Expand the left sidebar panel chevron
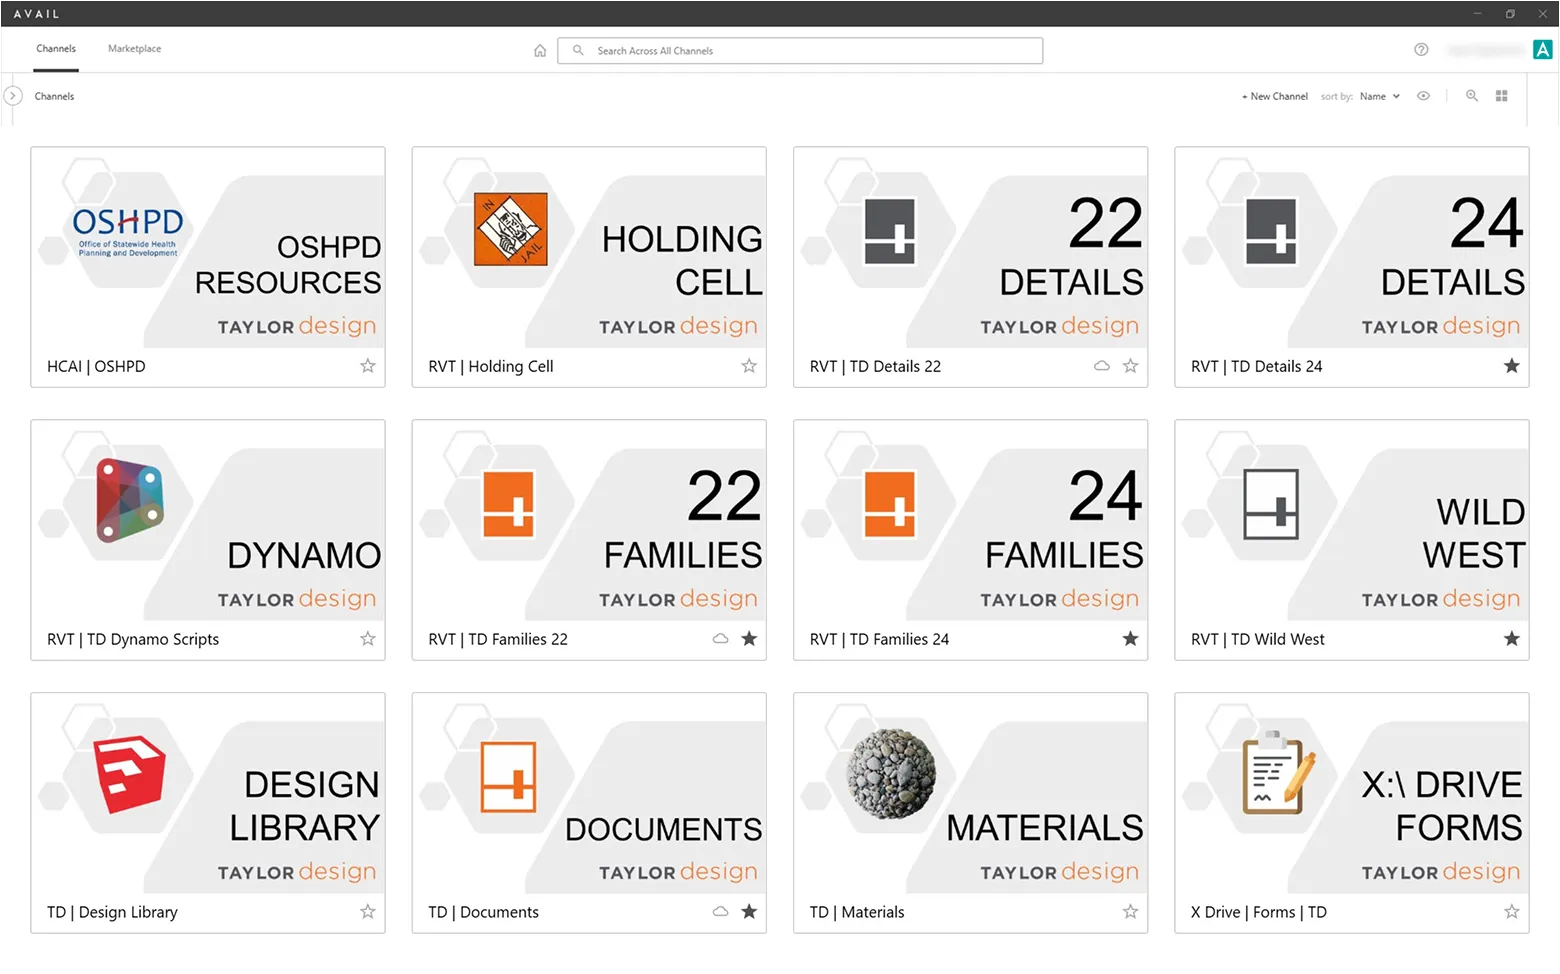The height and width of the screenshot is (974, 1560). (x=13, y=96)
